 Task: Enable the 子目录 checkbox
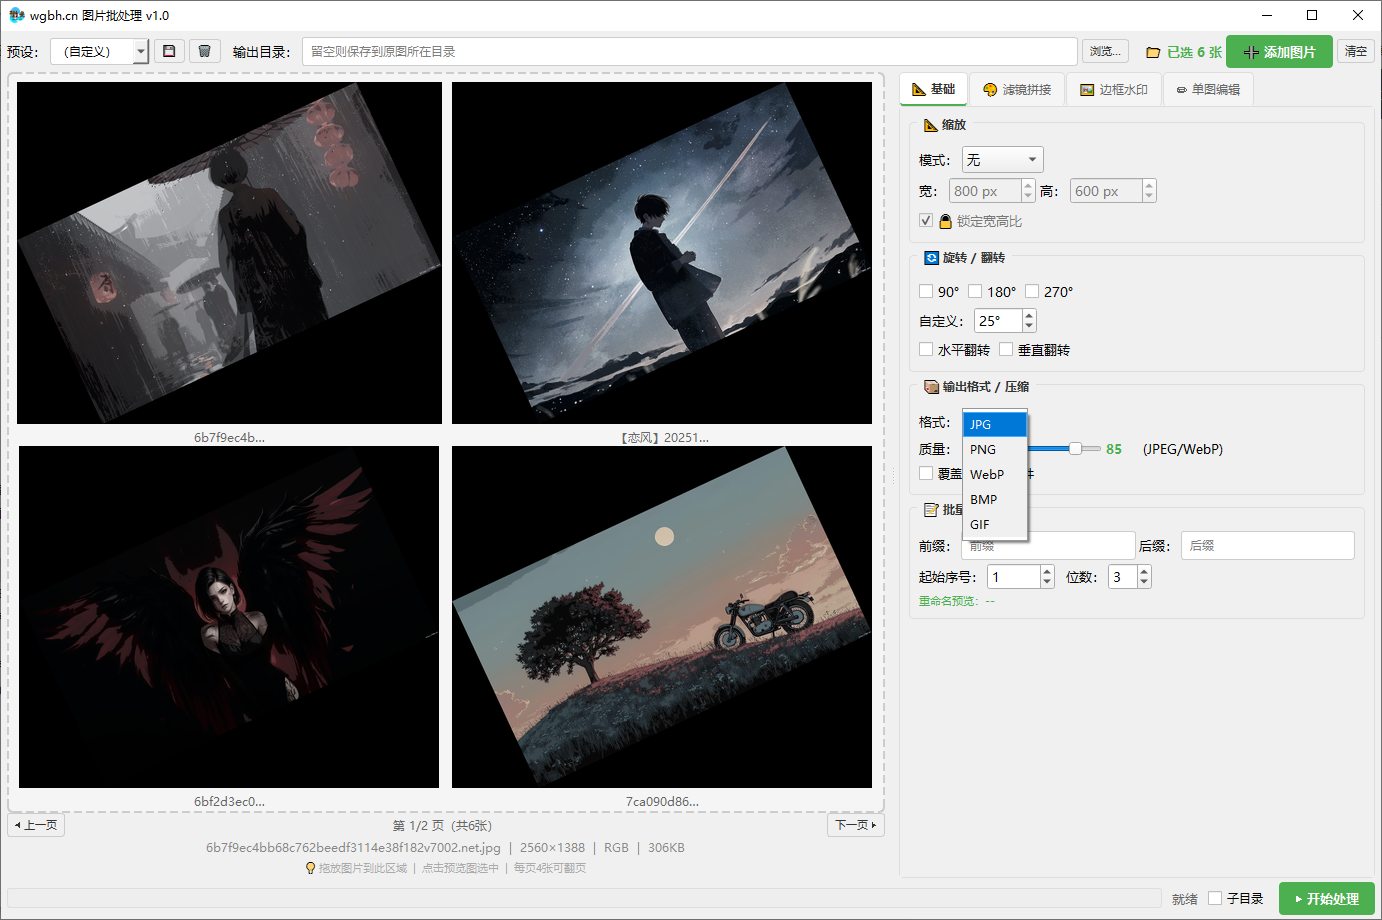click(1215, 898)
